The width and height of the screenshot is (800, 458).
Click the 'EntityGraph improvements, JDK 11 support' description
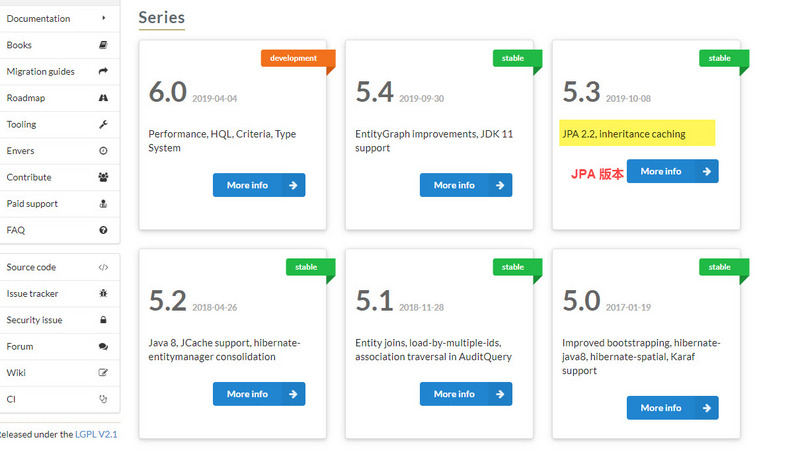(x=434, y=141)
